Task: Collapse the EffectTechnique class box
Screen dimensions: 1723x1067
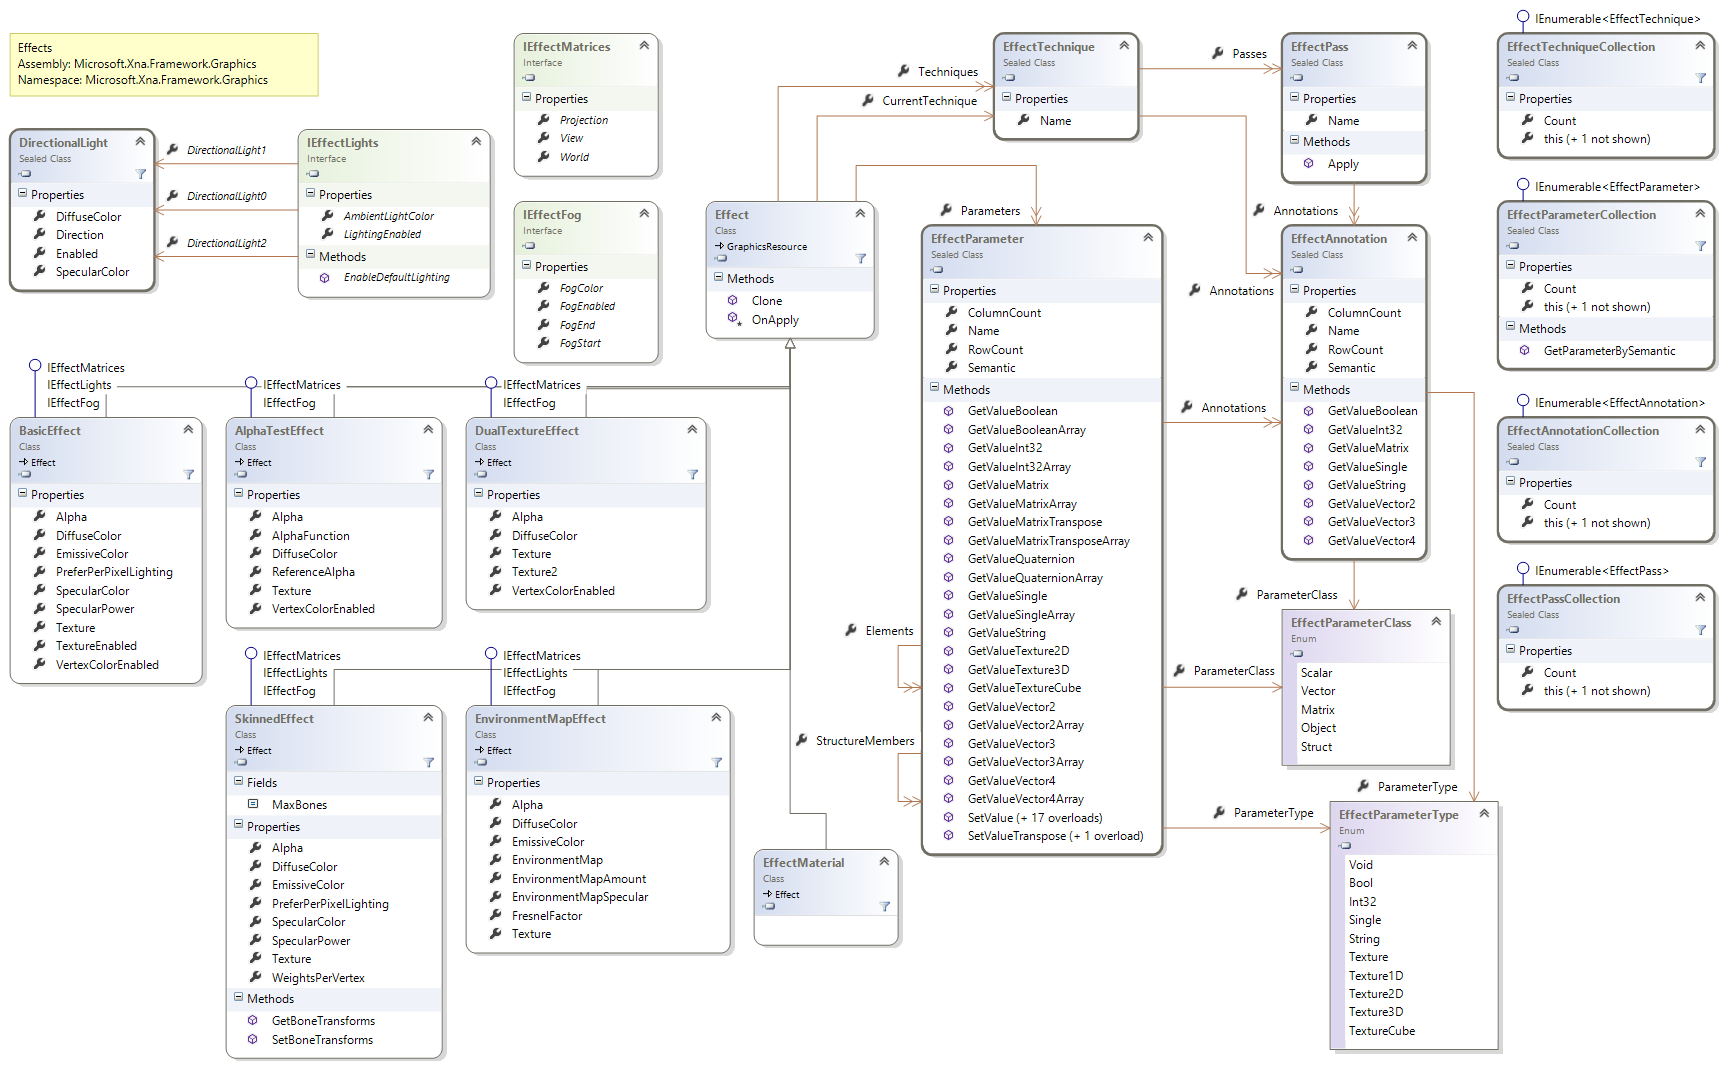Action: coord(1124,46)
